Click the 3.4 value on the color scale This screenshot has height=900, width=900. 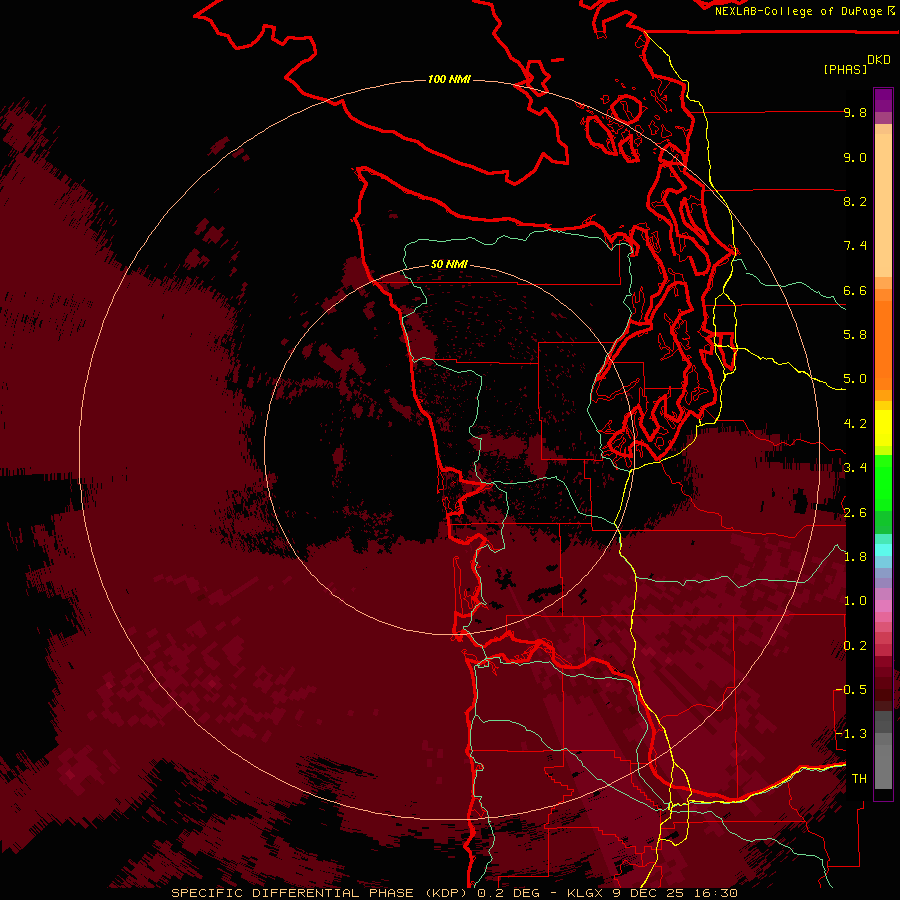point(855,468)
